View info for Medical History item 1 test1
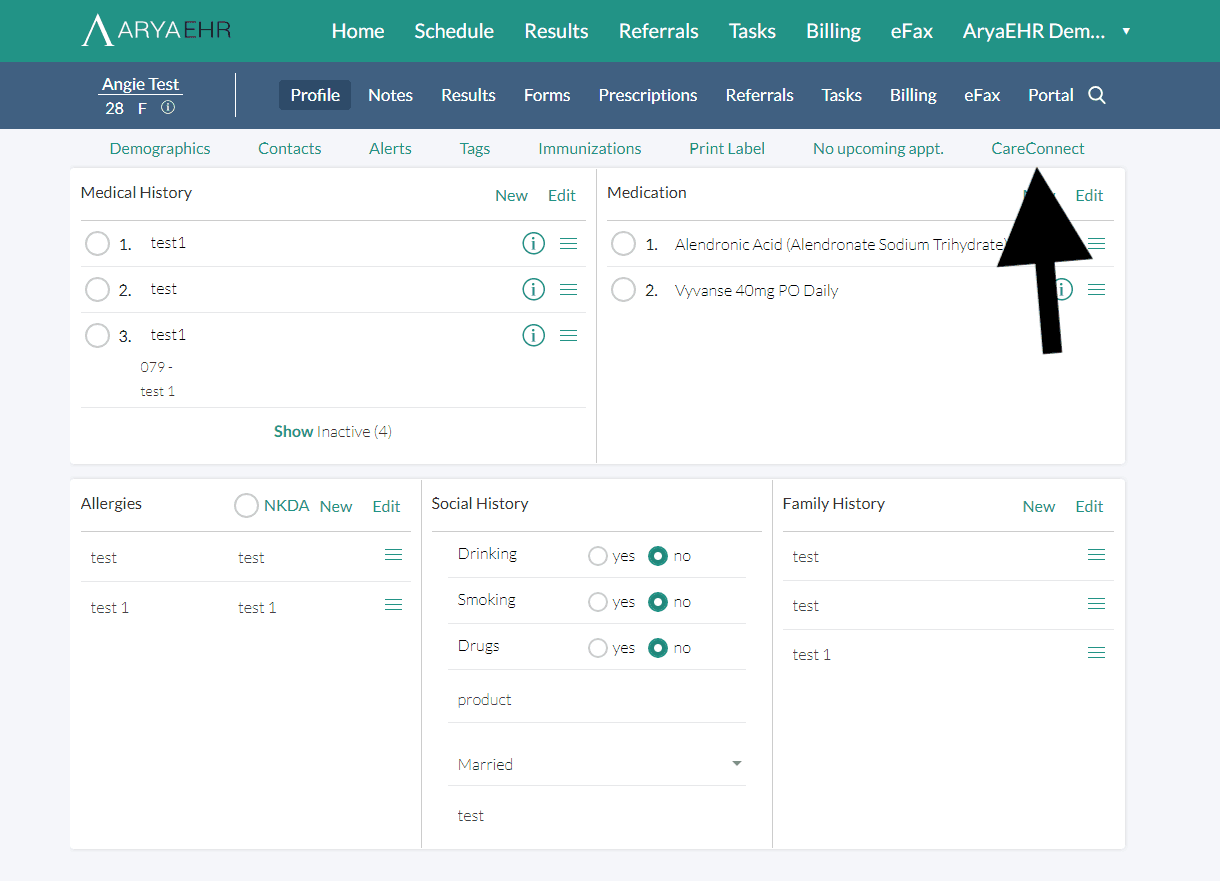 (x=534, y=243)
